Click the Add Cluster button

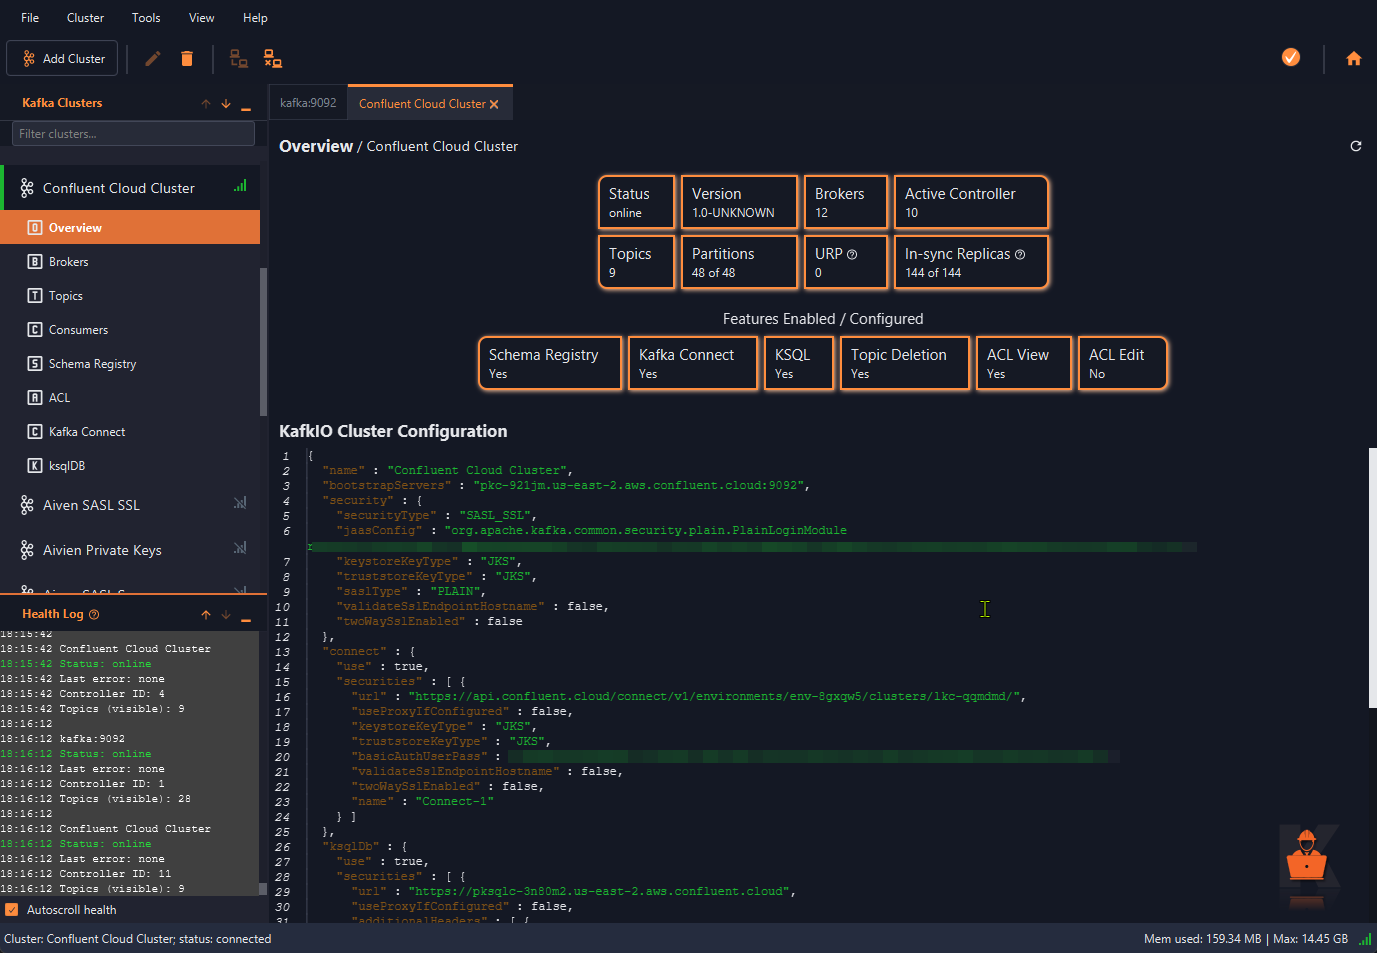[62, 58]
